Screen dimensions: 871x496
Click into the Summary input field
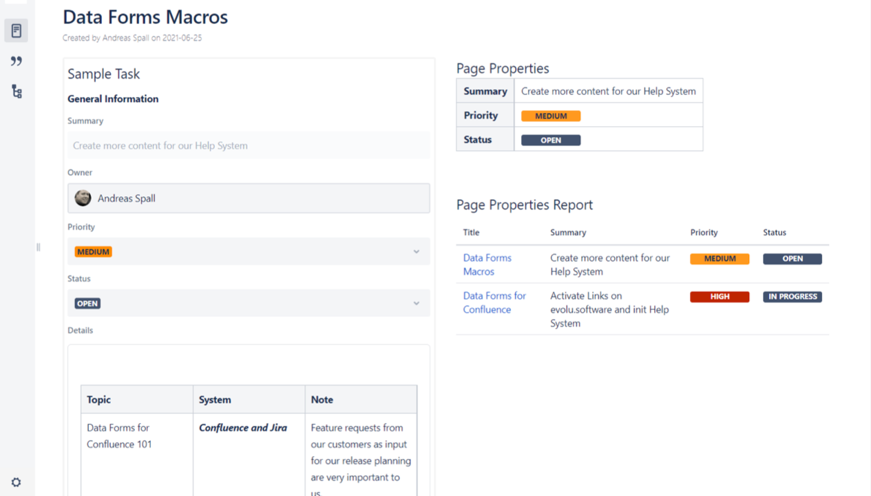[248, 145]
